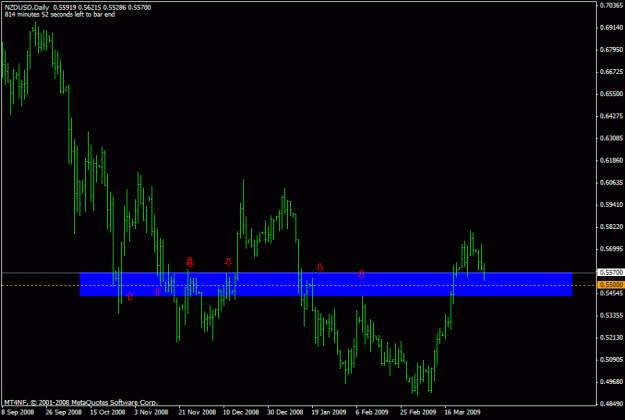Click the 0.69140 price axis label
This screenshot has height=420, width=625.
[611, 27]
